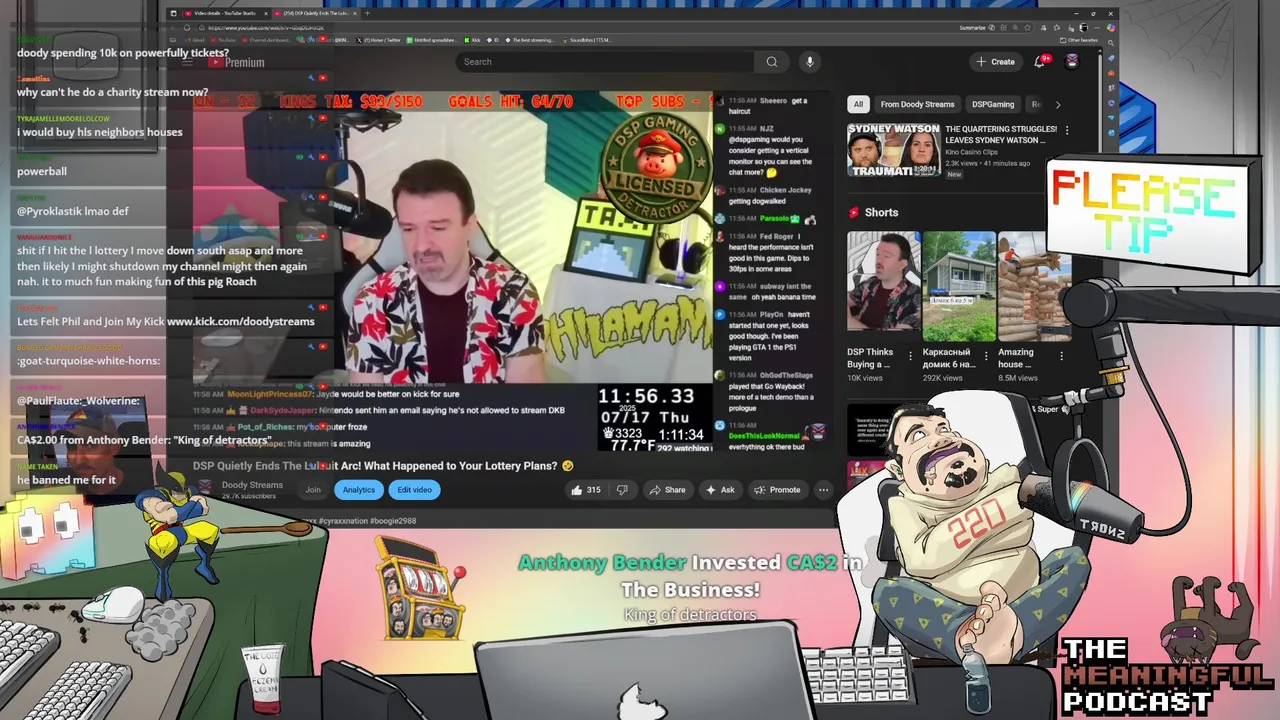Viewport: 1280px width, 720px height.
Task: Open Sydney Watson video thumbnail
Action: pyautogui.click(x=893, y=150)
